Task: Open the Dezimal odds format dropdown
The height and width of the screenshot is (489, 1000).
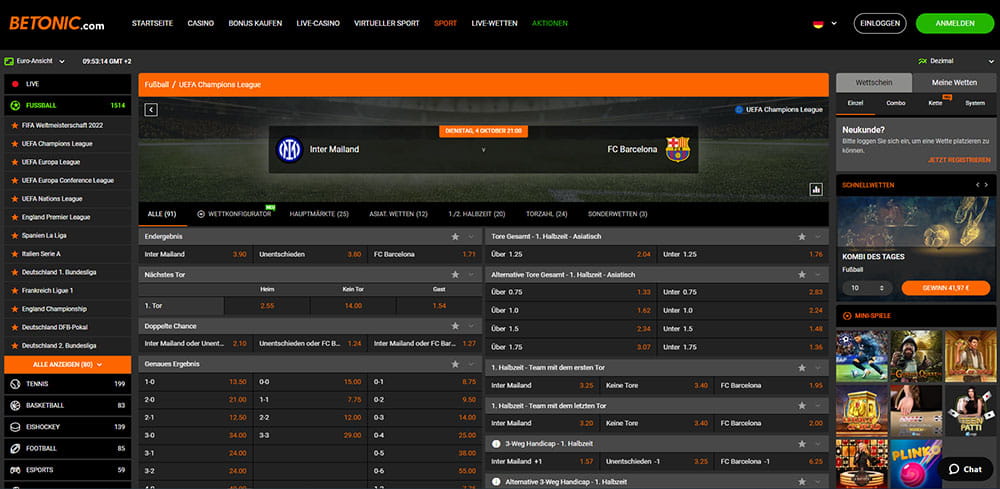Action: 991,62
